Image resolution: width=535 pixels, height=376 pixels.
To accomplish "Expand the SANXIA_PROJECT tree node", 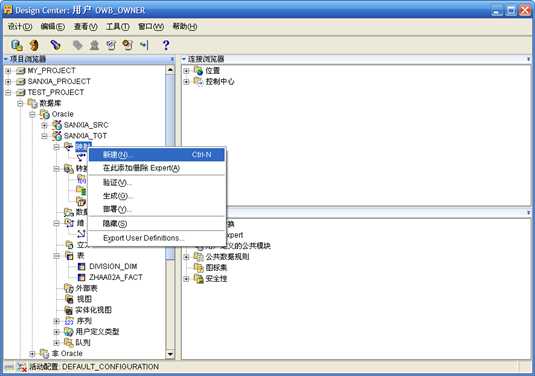I will [x=8, y=82].
